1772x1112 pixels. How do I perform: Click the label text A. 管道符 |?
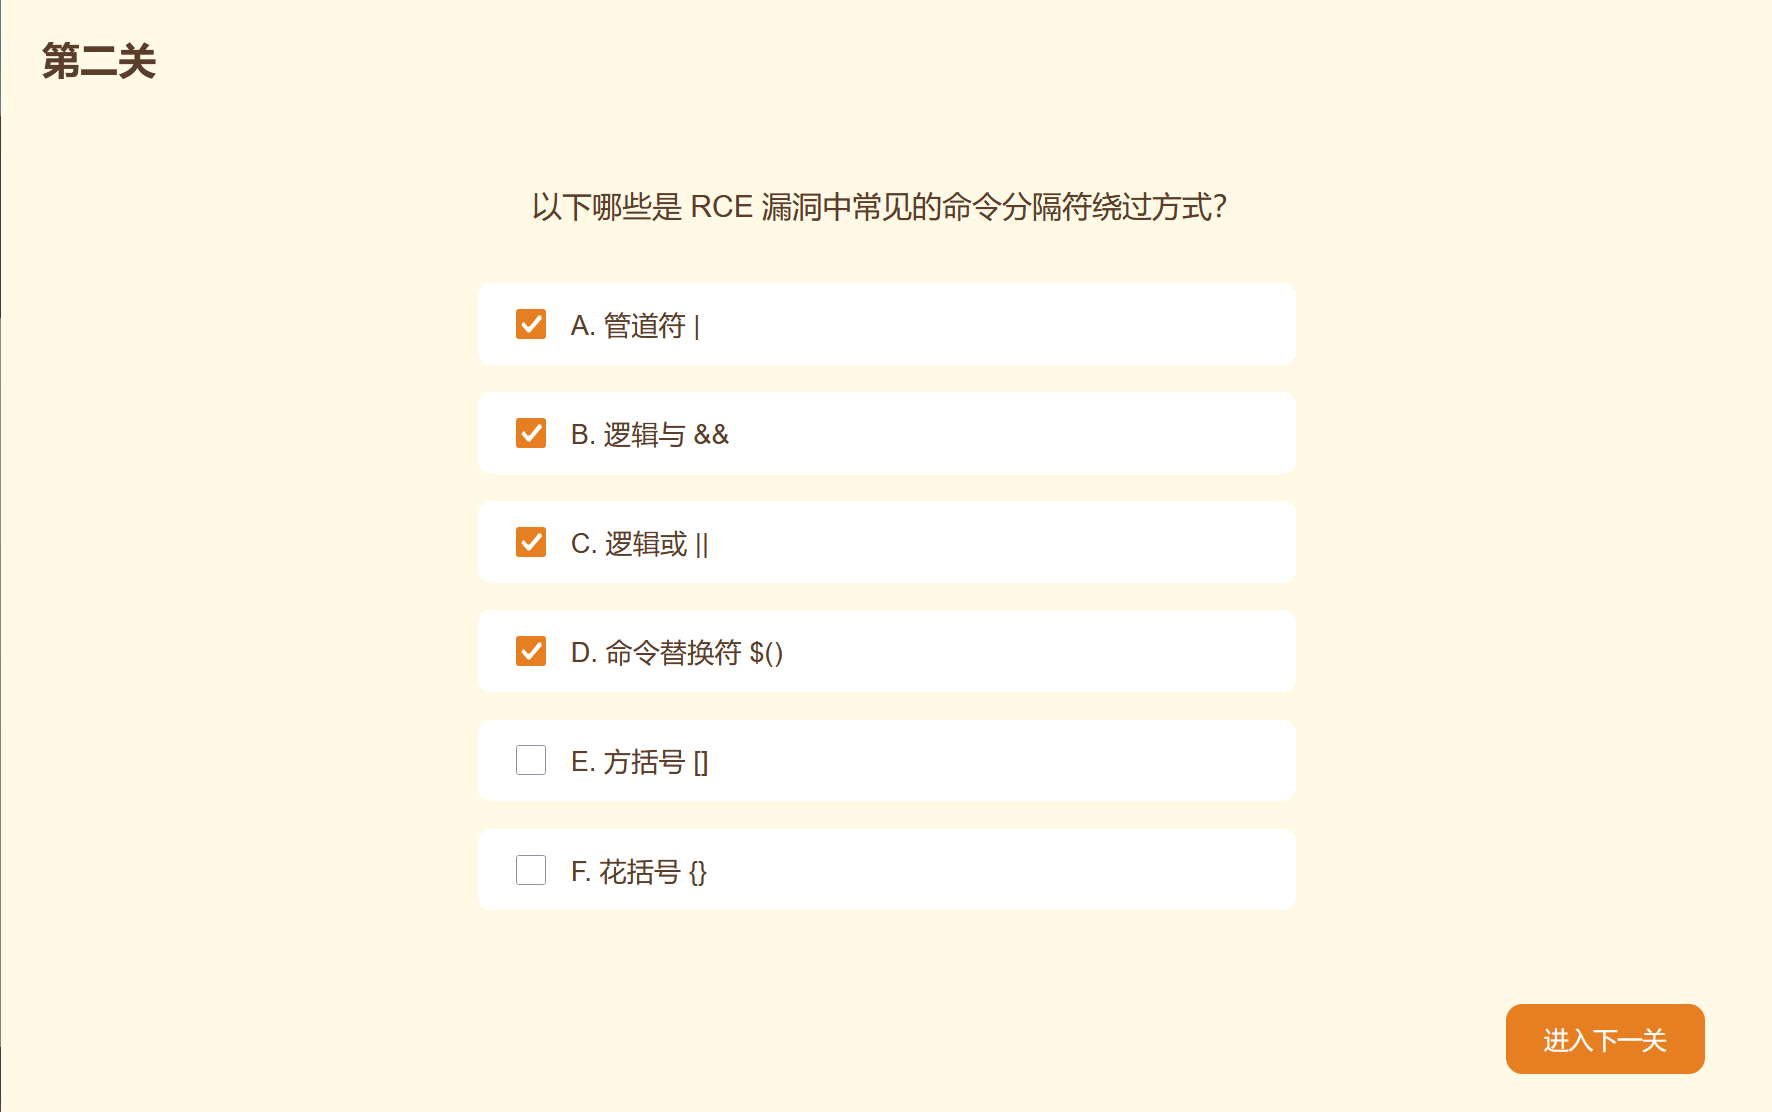(635, 325)
